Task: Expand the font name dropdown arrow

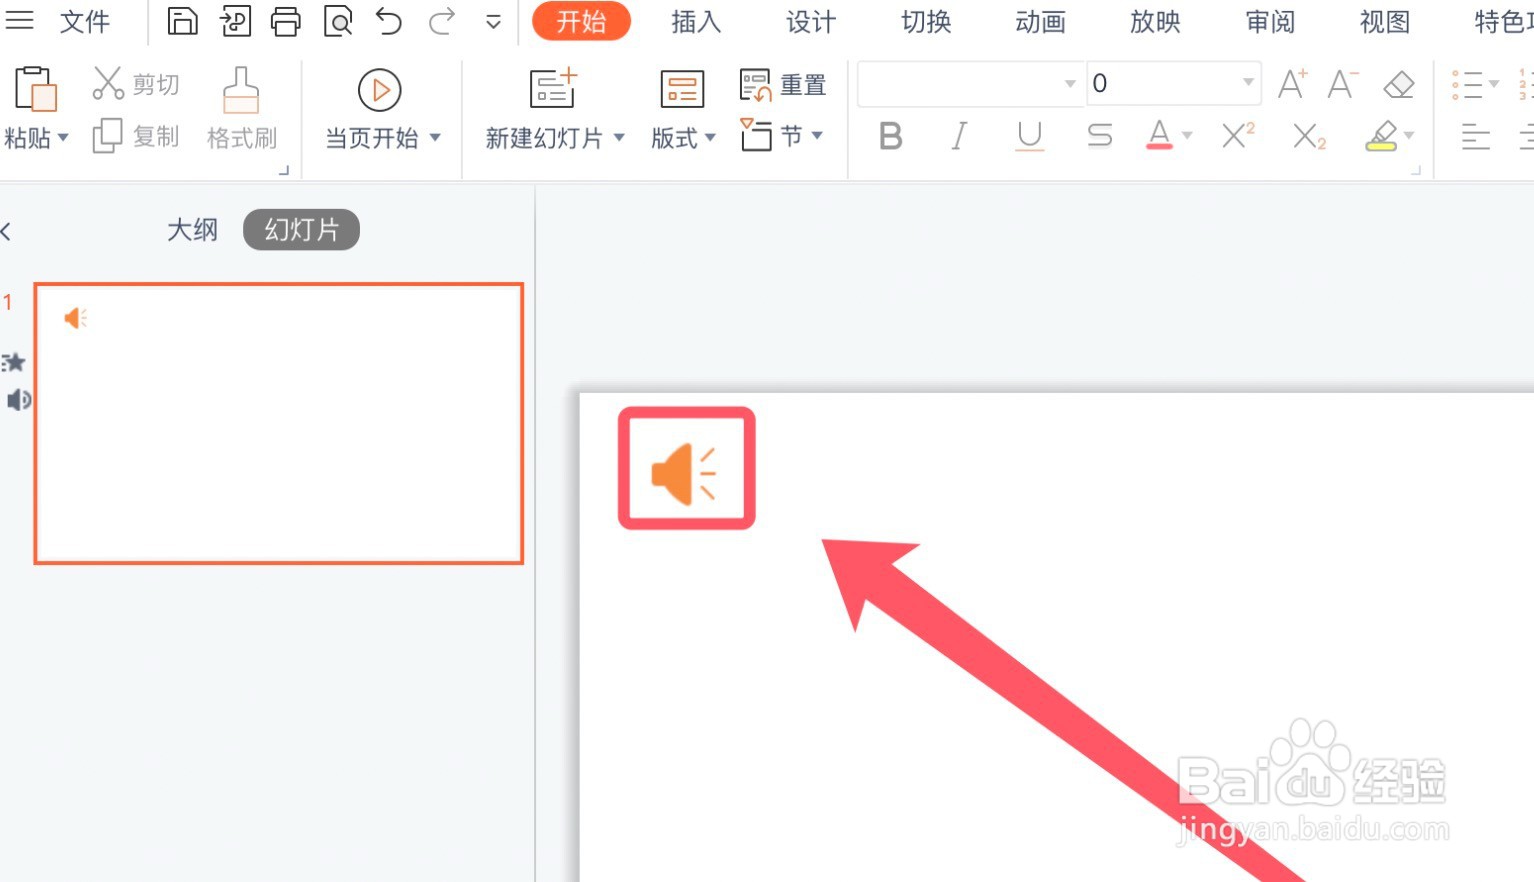Action: [x=1070, y=83]
